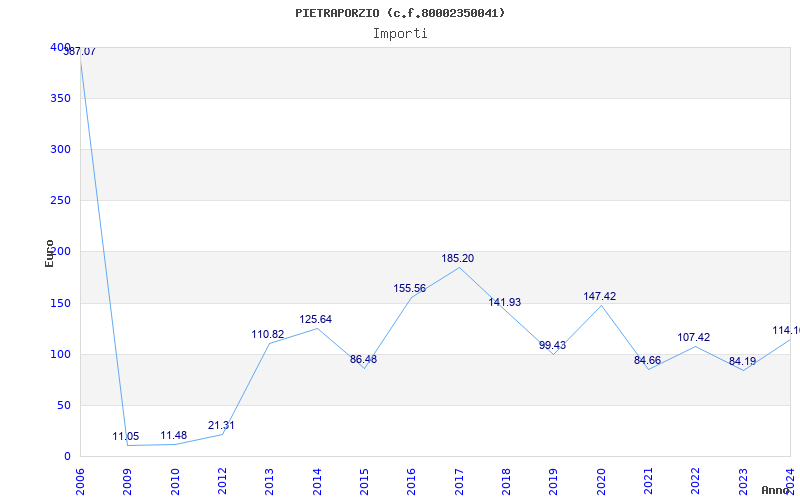Click the 84.66 data label for 2021
Viewport: 800px width, 500px height.
647,361
